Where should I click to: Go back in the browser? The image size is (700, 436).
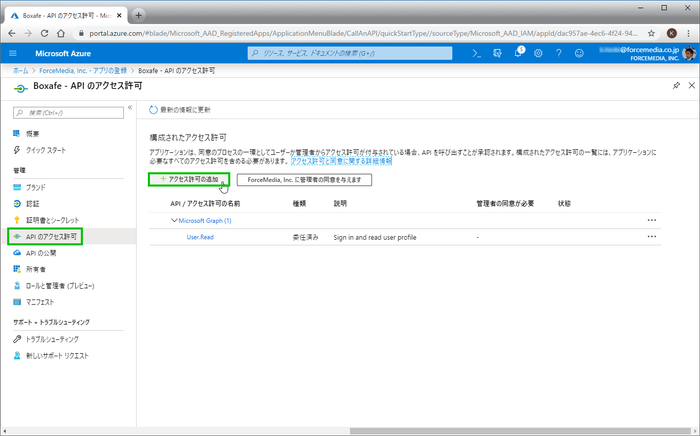[x=12, y=33]
